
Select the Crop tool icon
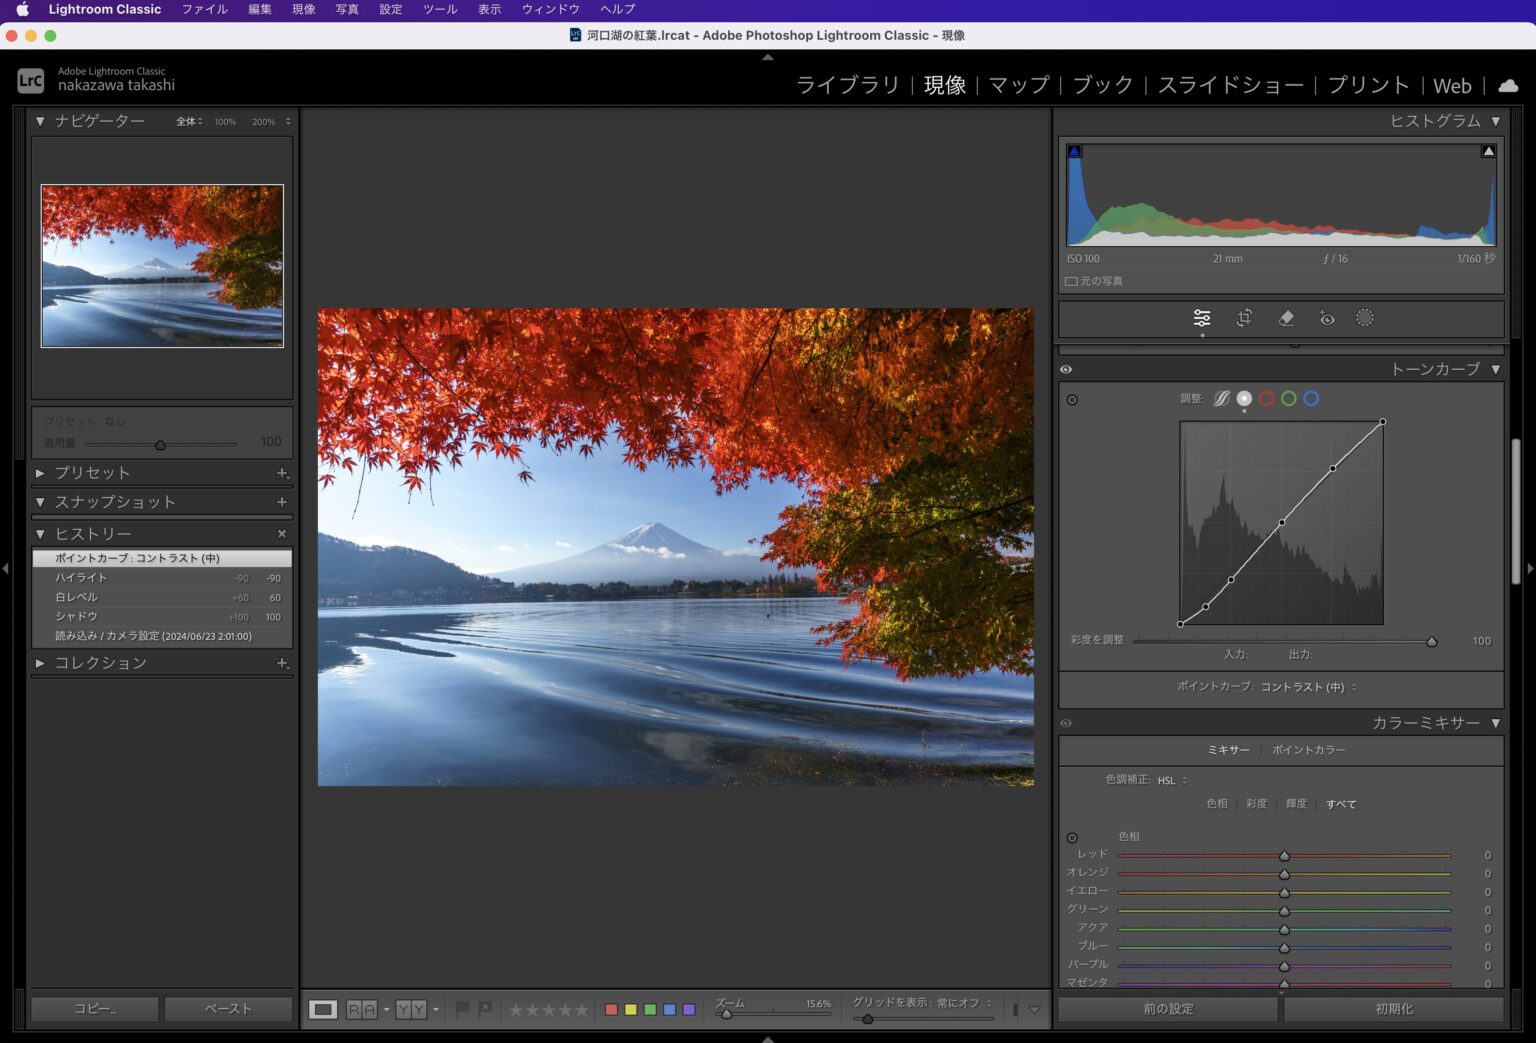(1244, 318)
